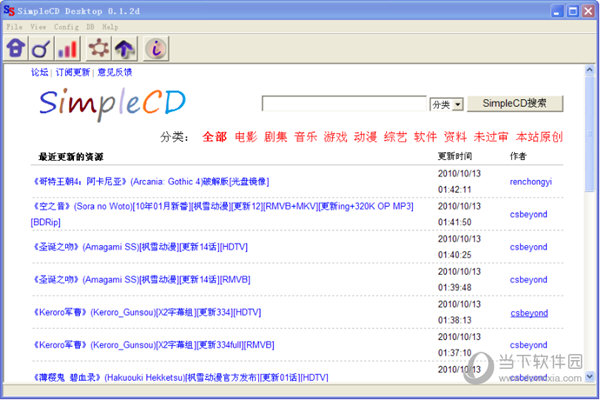Maximize the SimpleCD Desktop window
600x400 pixels.
[x=573, y=11]
